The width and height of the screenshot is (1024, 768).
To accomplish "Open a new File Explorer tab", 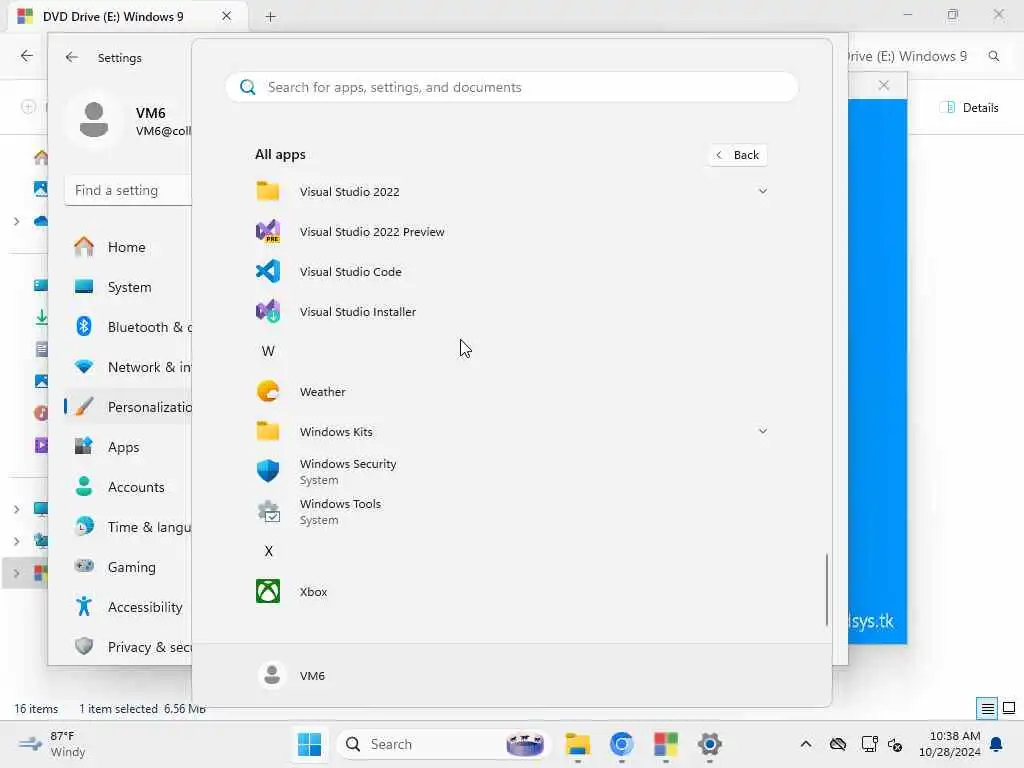I will click(x=270, y=17).
